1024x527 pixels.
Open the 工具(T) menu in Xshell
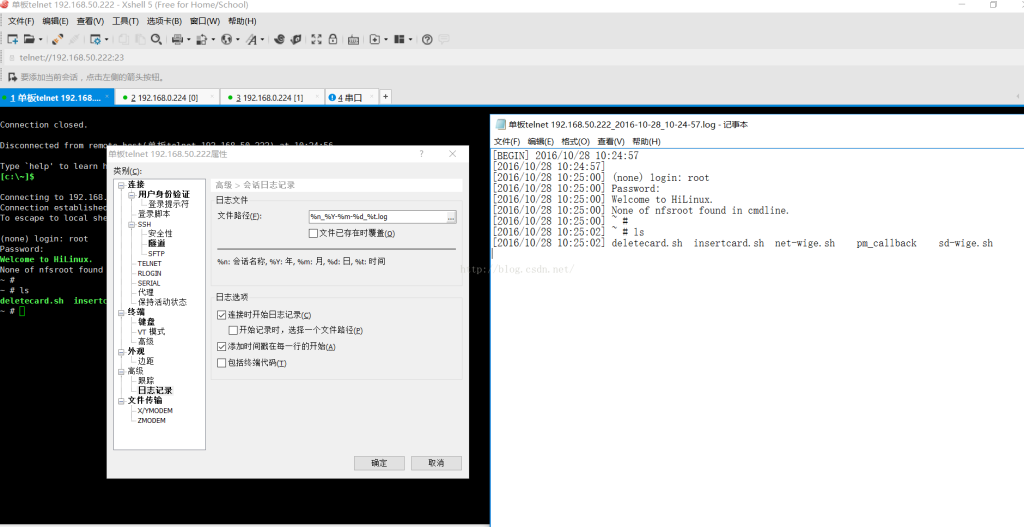tap(125, 21)
